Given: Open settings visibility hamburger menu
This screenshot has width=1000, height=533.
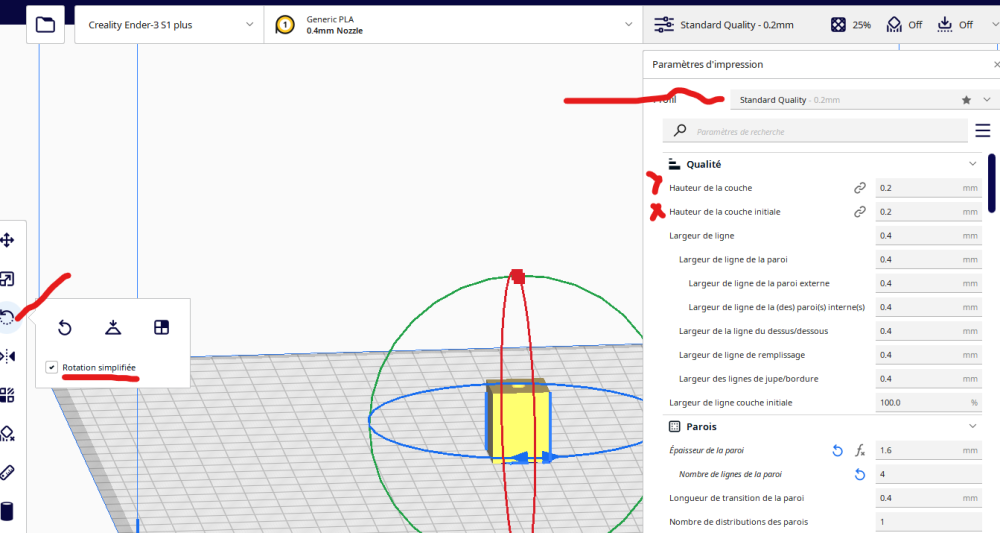Looking at the screenshot, I should pos(982,131).
